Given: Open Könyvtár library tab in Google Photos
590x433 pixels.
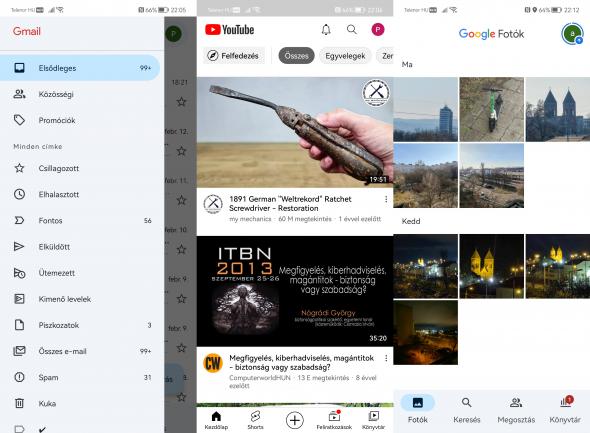Looking at the screenshot, I should point(565,409).
